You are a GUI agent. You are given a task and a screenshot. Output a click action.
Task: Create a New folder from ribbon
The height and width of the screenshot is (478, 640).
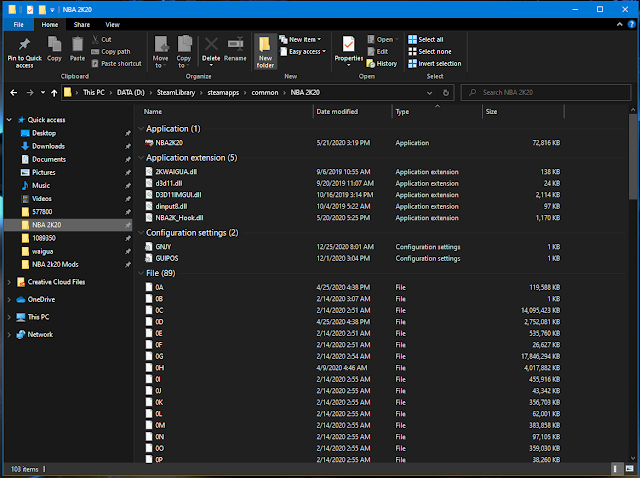pyautogui.click(x=265, y=51)
